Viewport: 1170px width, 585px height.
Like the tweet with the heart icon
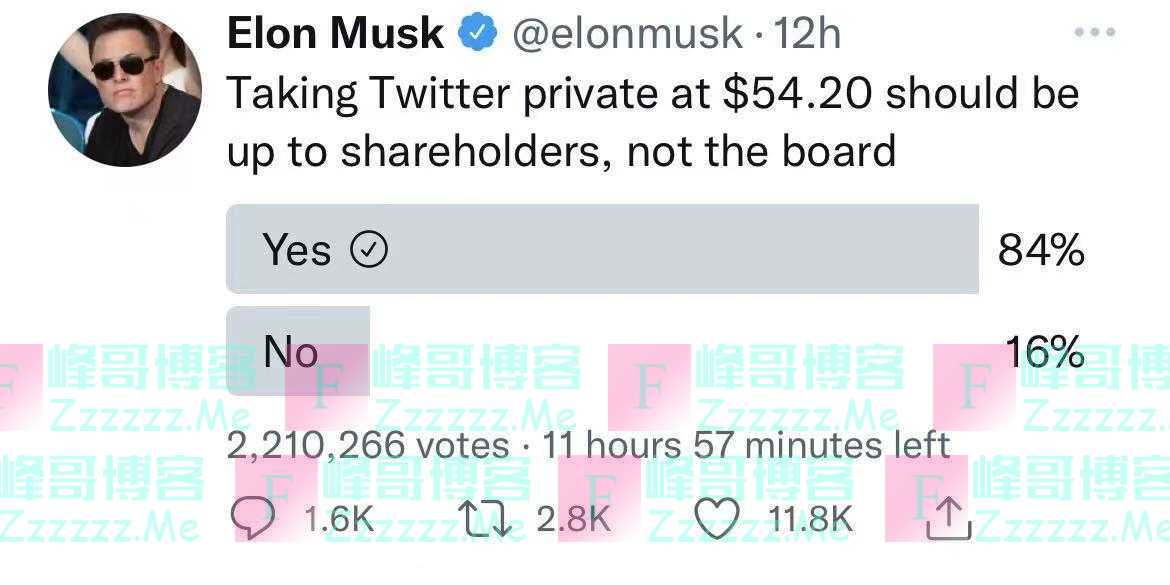(716, 519)
